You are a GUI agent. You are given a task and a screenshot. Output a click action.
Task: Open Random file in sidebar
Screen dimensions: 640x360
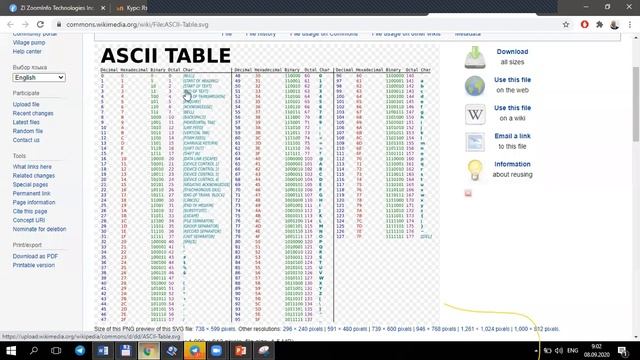tap(28, 131)
